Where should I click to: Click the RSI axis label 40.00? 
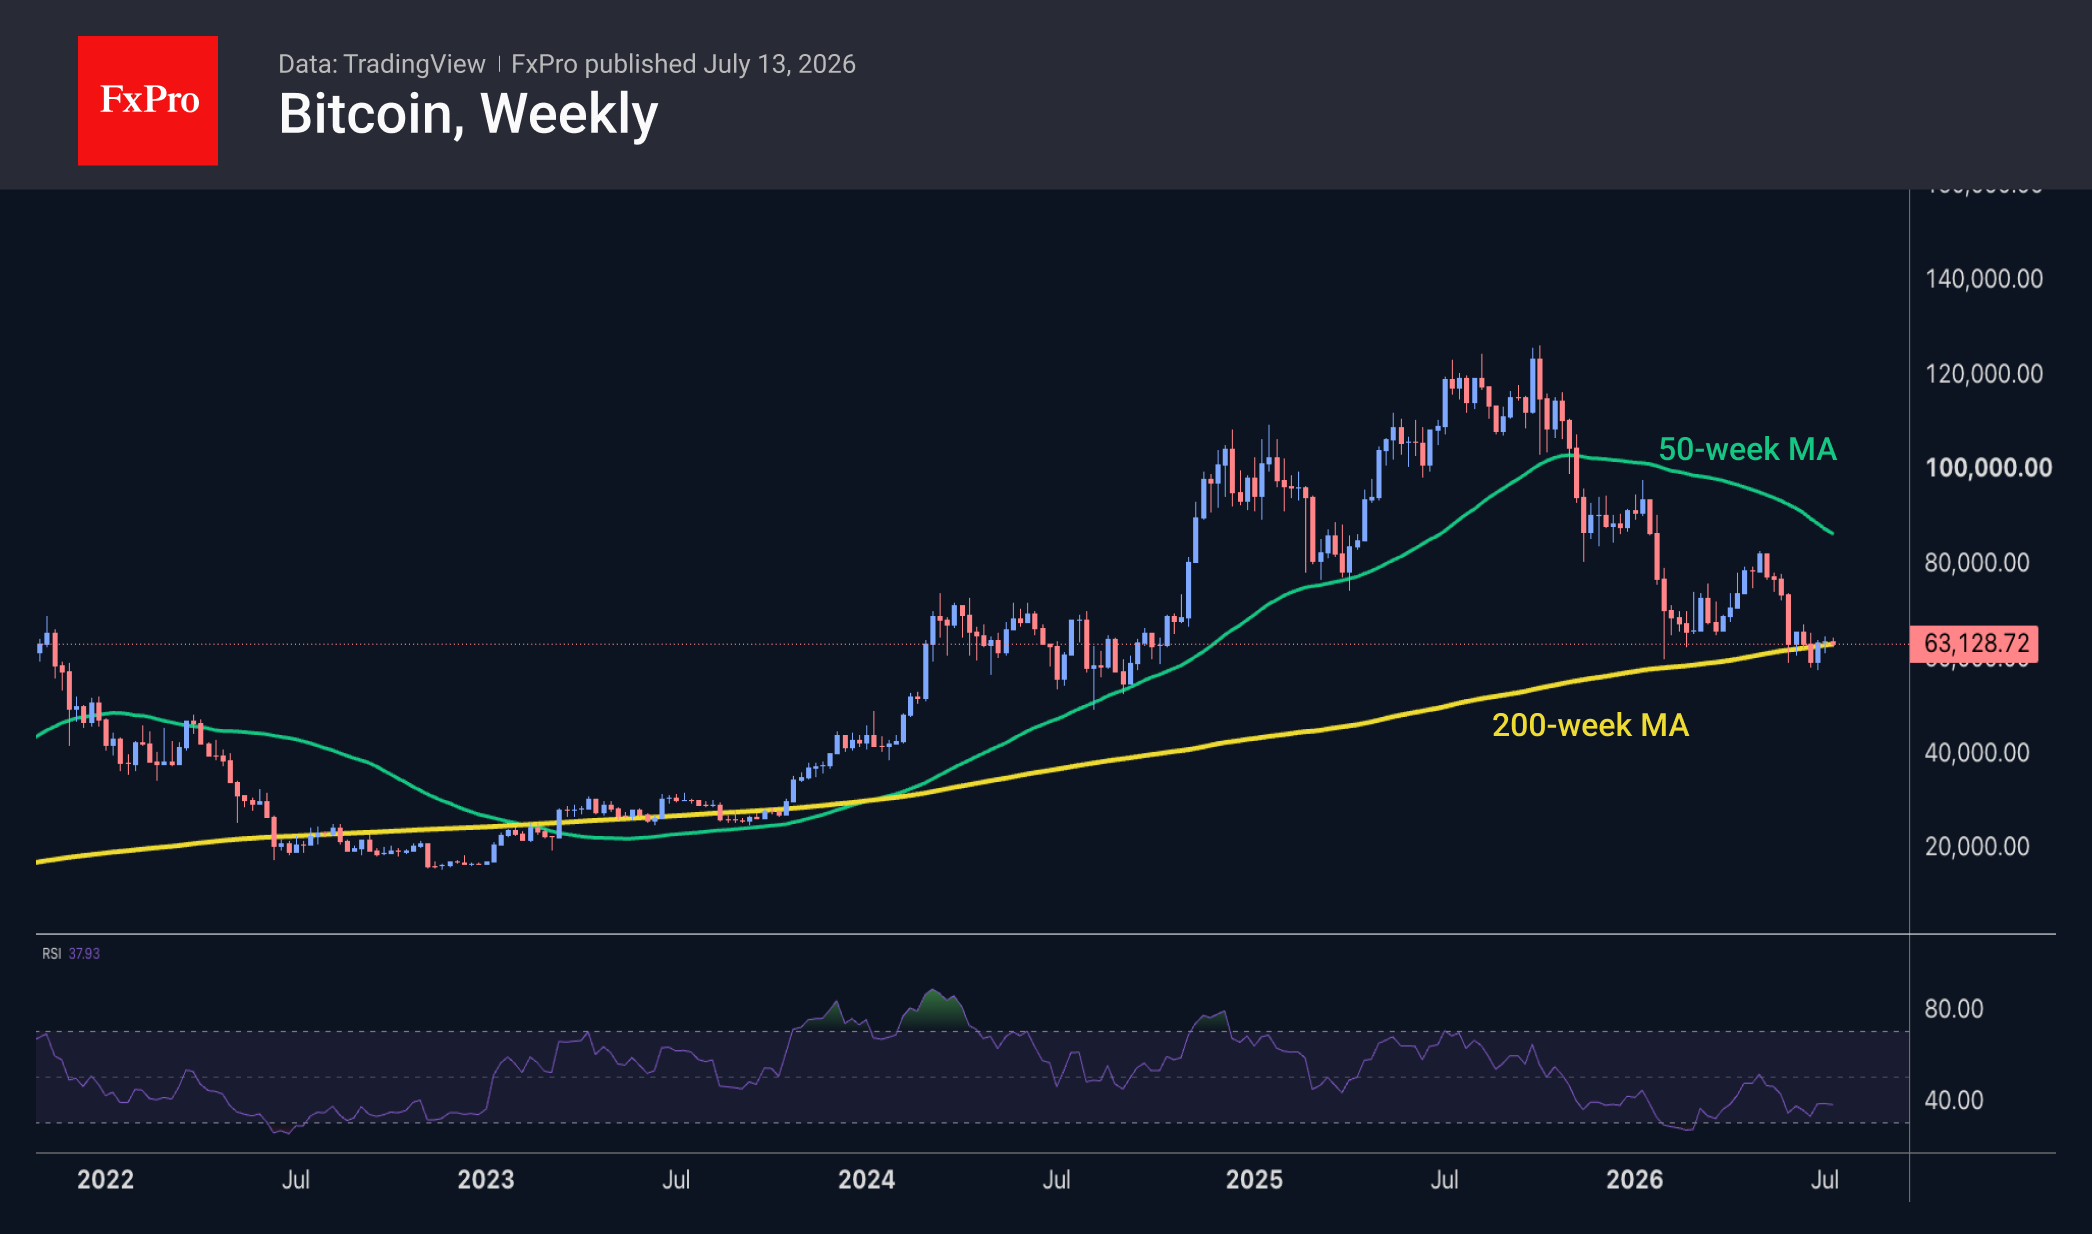[1954, 1101]
